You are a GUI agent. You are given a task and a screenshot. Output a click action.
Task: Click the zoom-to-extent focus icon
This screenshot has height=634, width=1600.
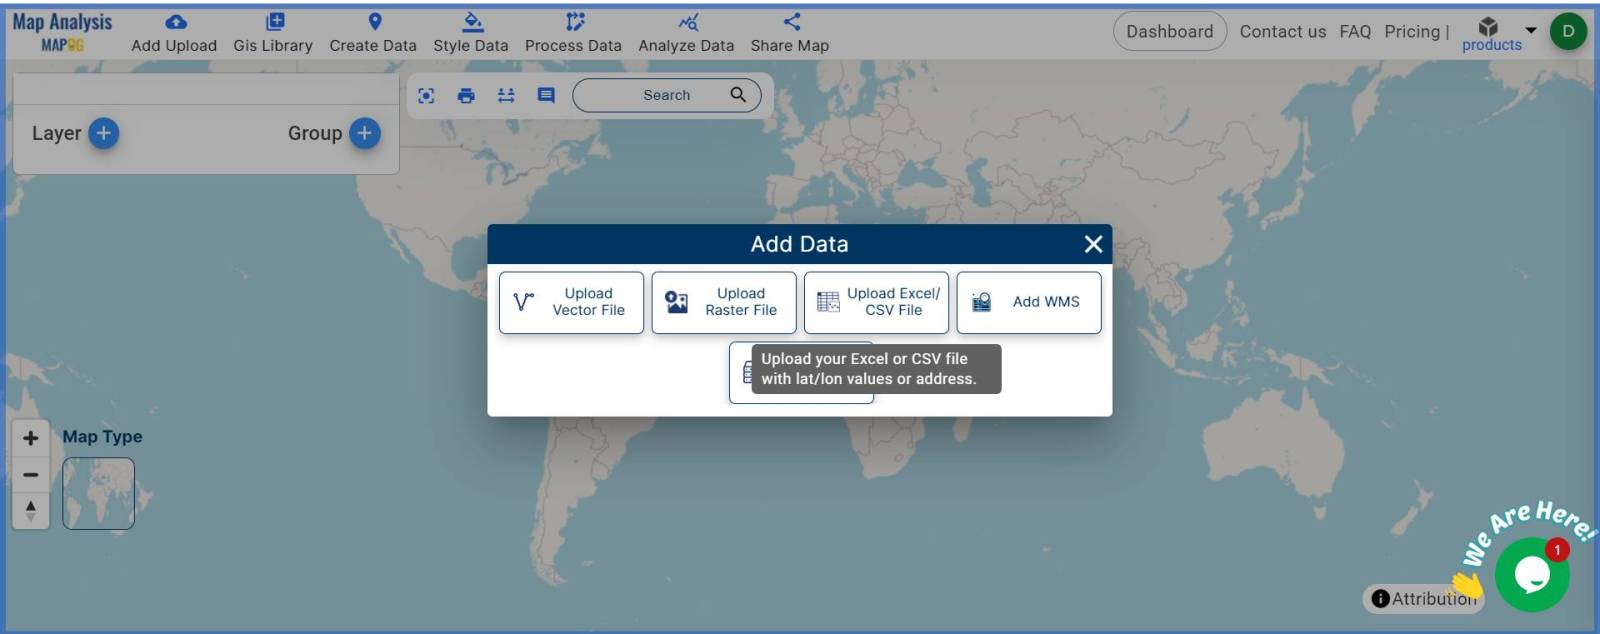[426, 95]
